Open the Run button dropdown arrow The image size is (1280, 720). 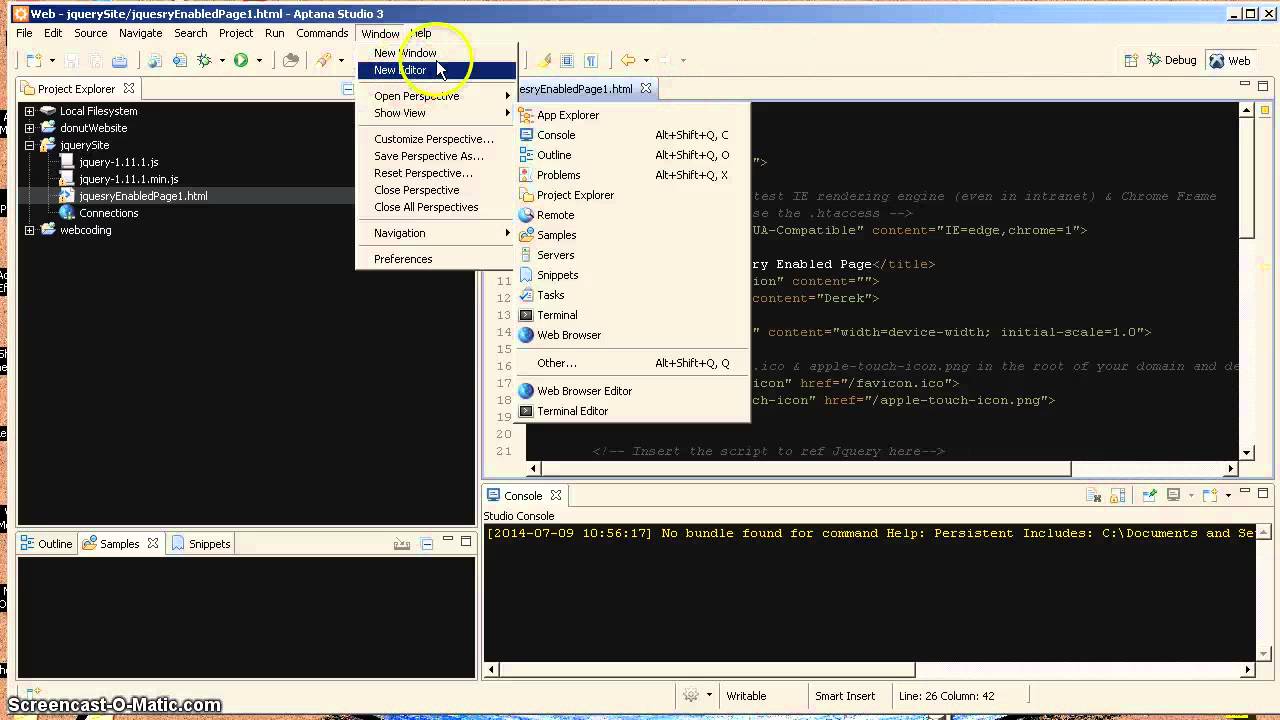coord(258,61)
